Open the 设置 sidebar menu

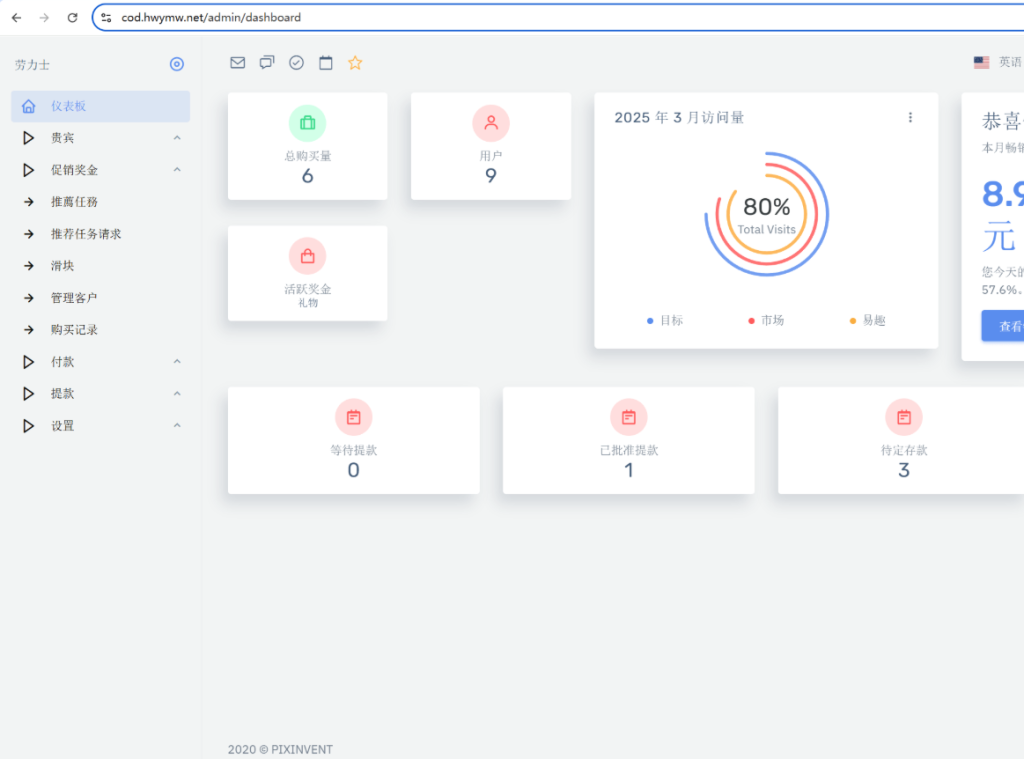(101, 426)
